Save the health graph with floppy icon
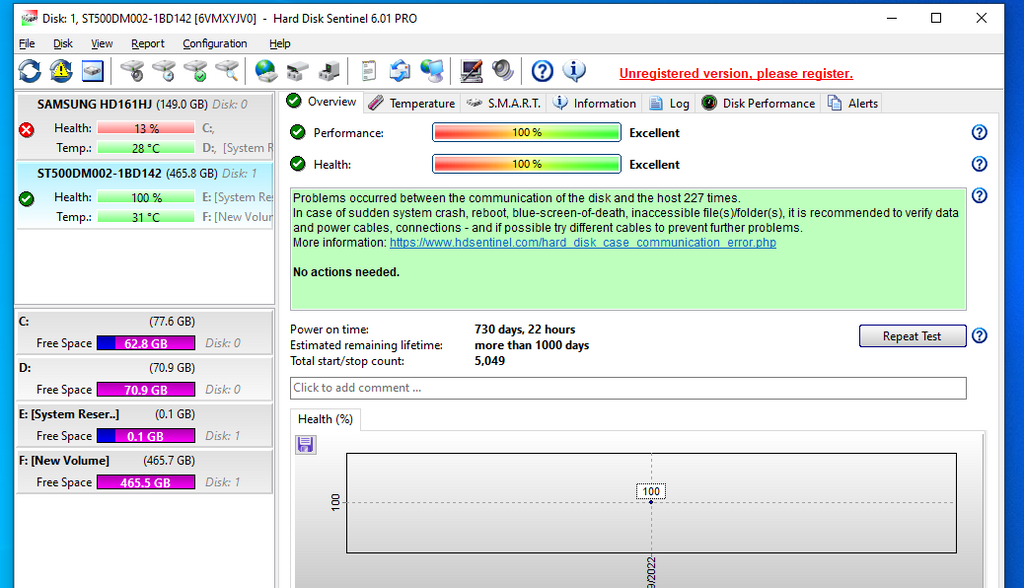Viewport: 1024px width, 588px height. [x=306, y=444]
